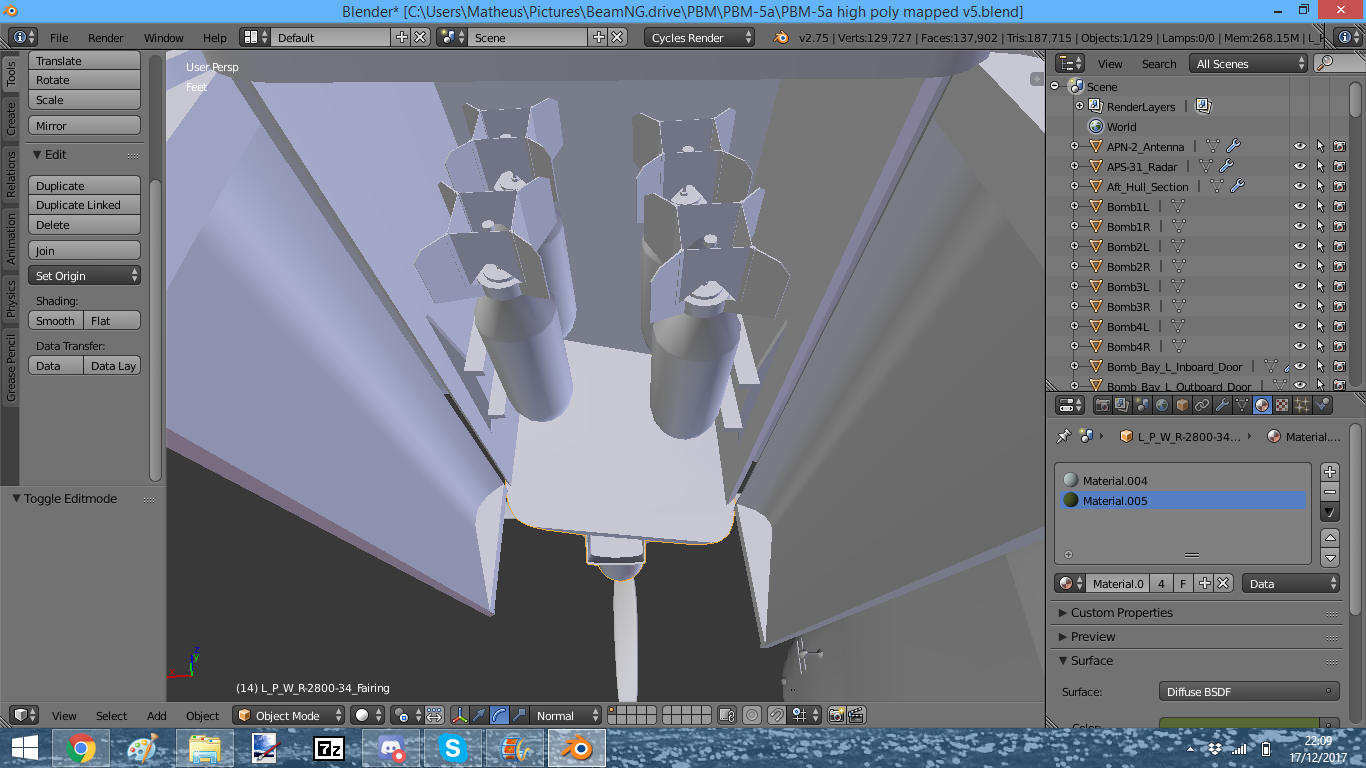Screen dimensions: 1366x768
Task: Toggle selectability arrow for Aft_Hull_Section
Action: pos(1320,186)
